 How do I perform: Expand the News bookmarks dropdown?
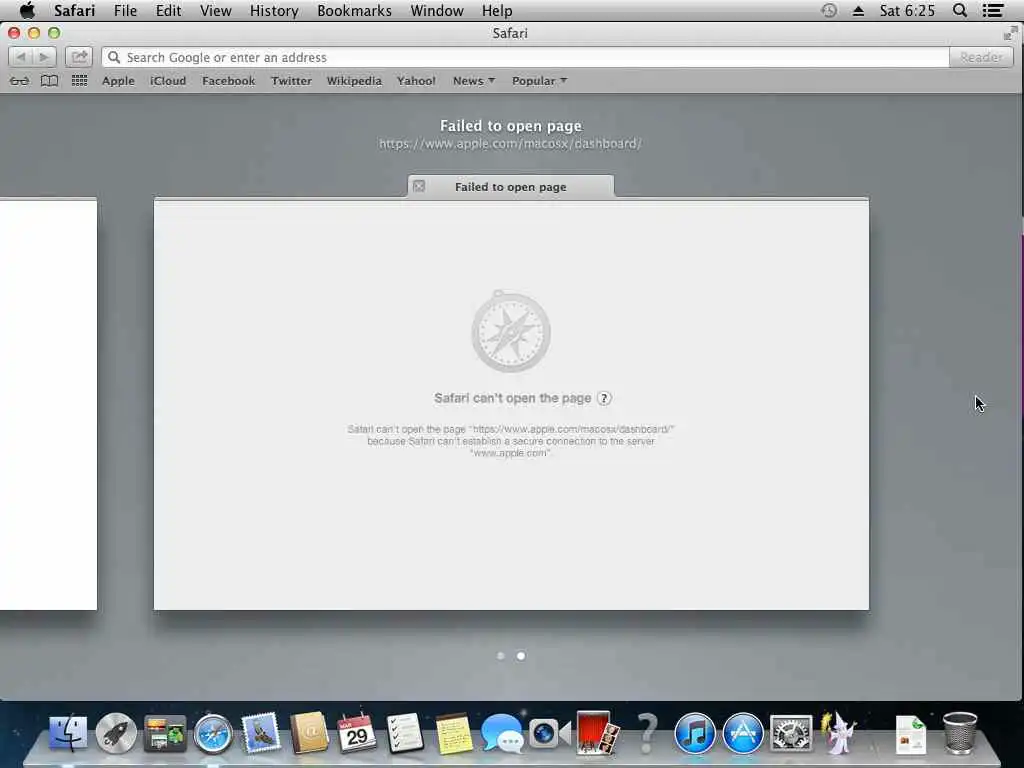[x=474, y=81]
